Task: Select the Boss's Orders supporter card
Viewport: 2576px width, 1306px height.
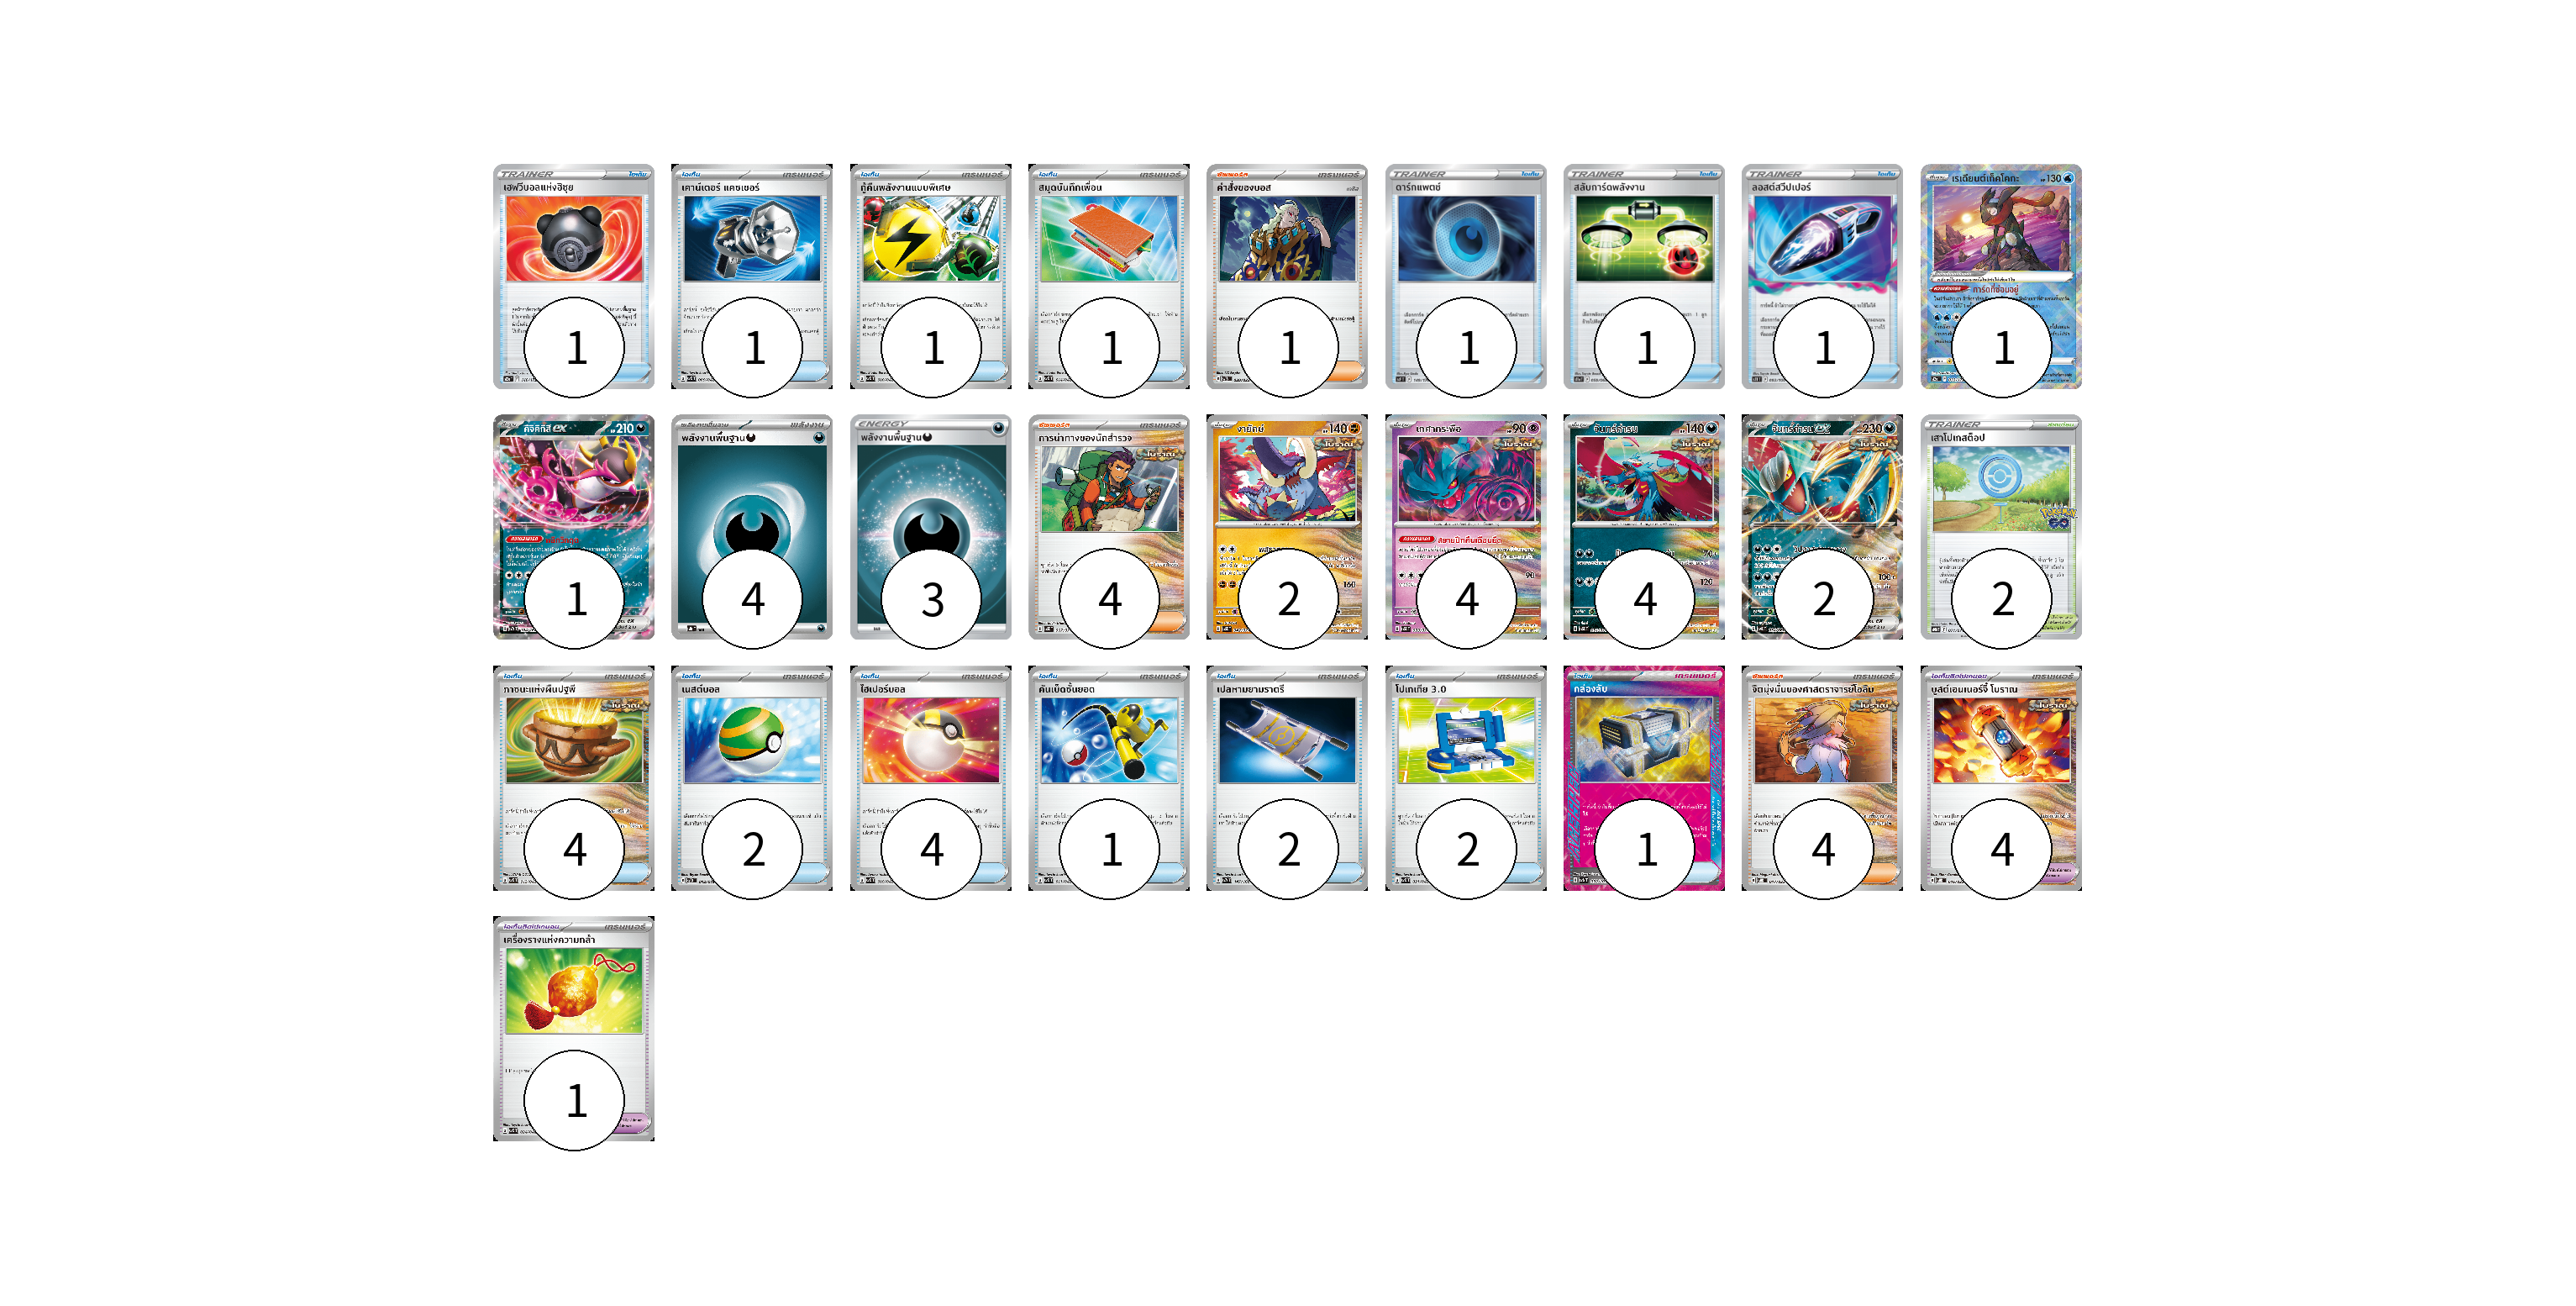Action: (x=1286, y=276)
